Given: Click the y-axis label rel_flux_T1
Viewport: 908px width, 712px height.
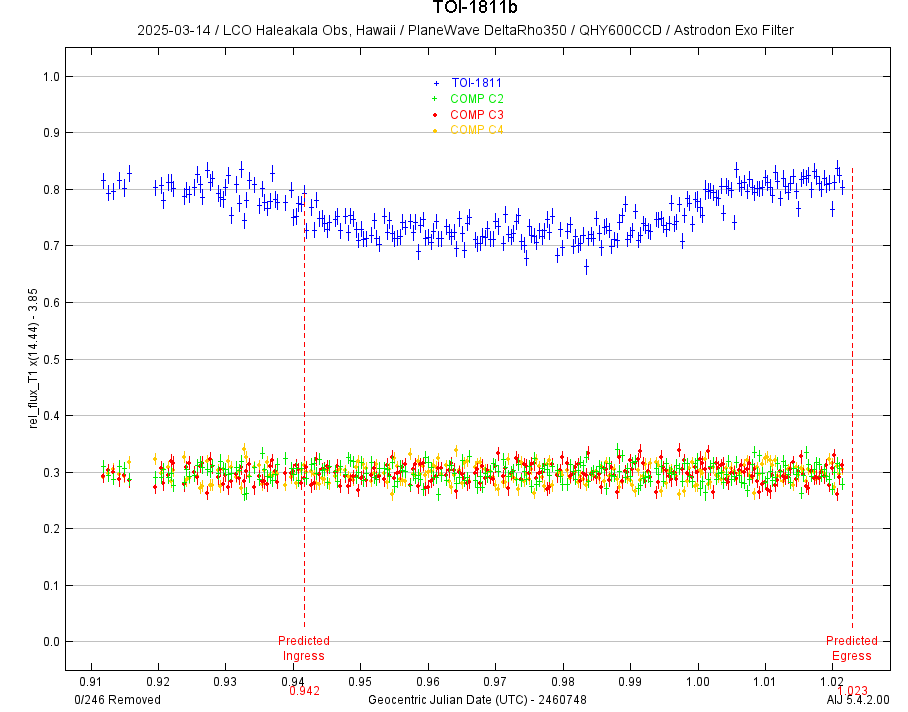Looking at the screenshot, I should point(33,359).
